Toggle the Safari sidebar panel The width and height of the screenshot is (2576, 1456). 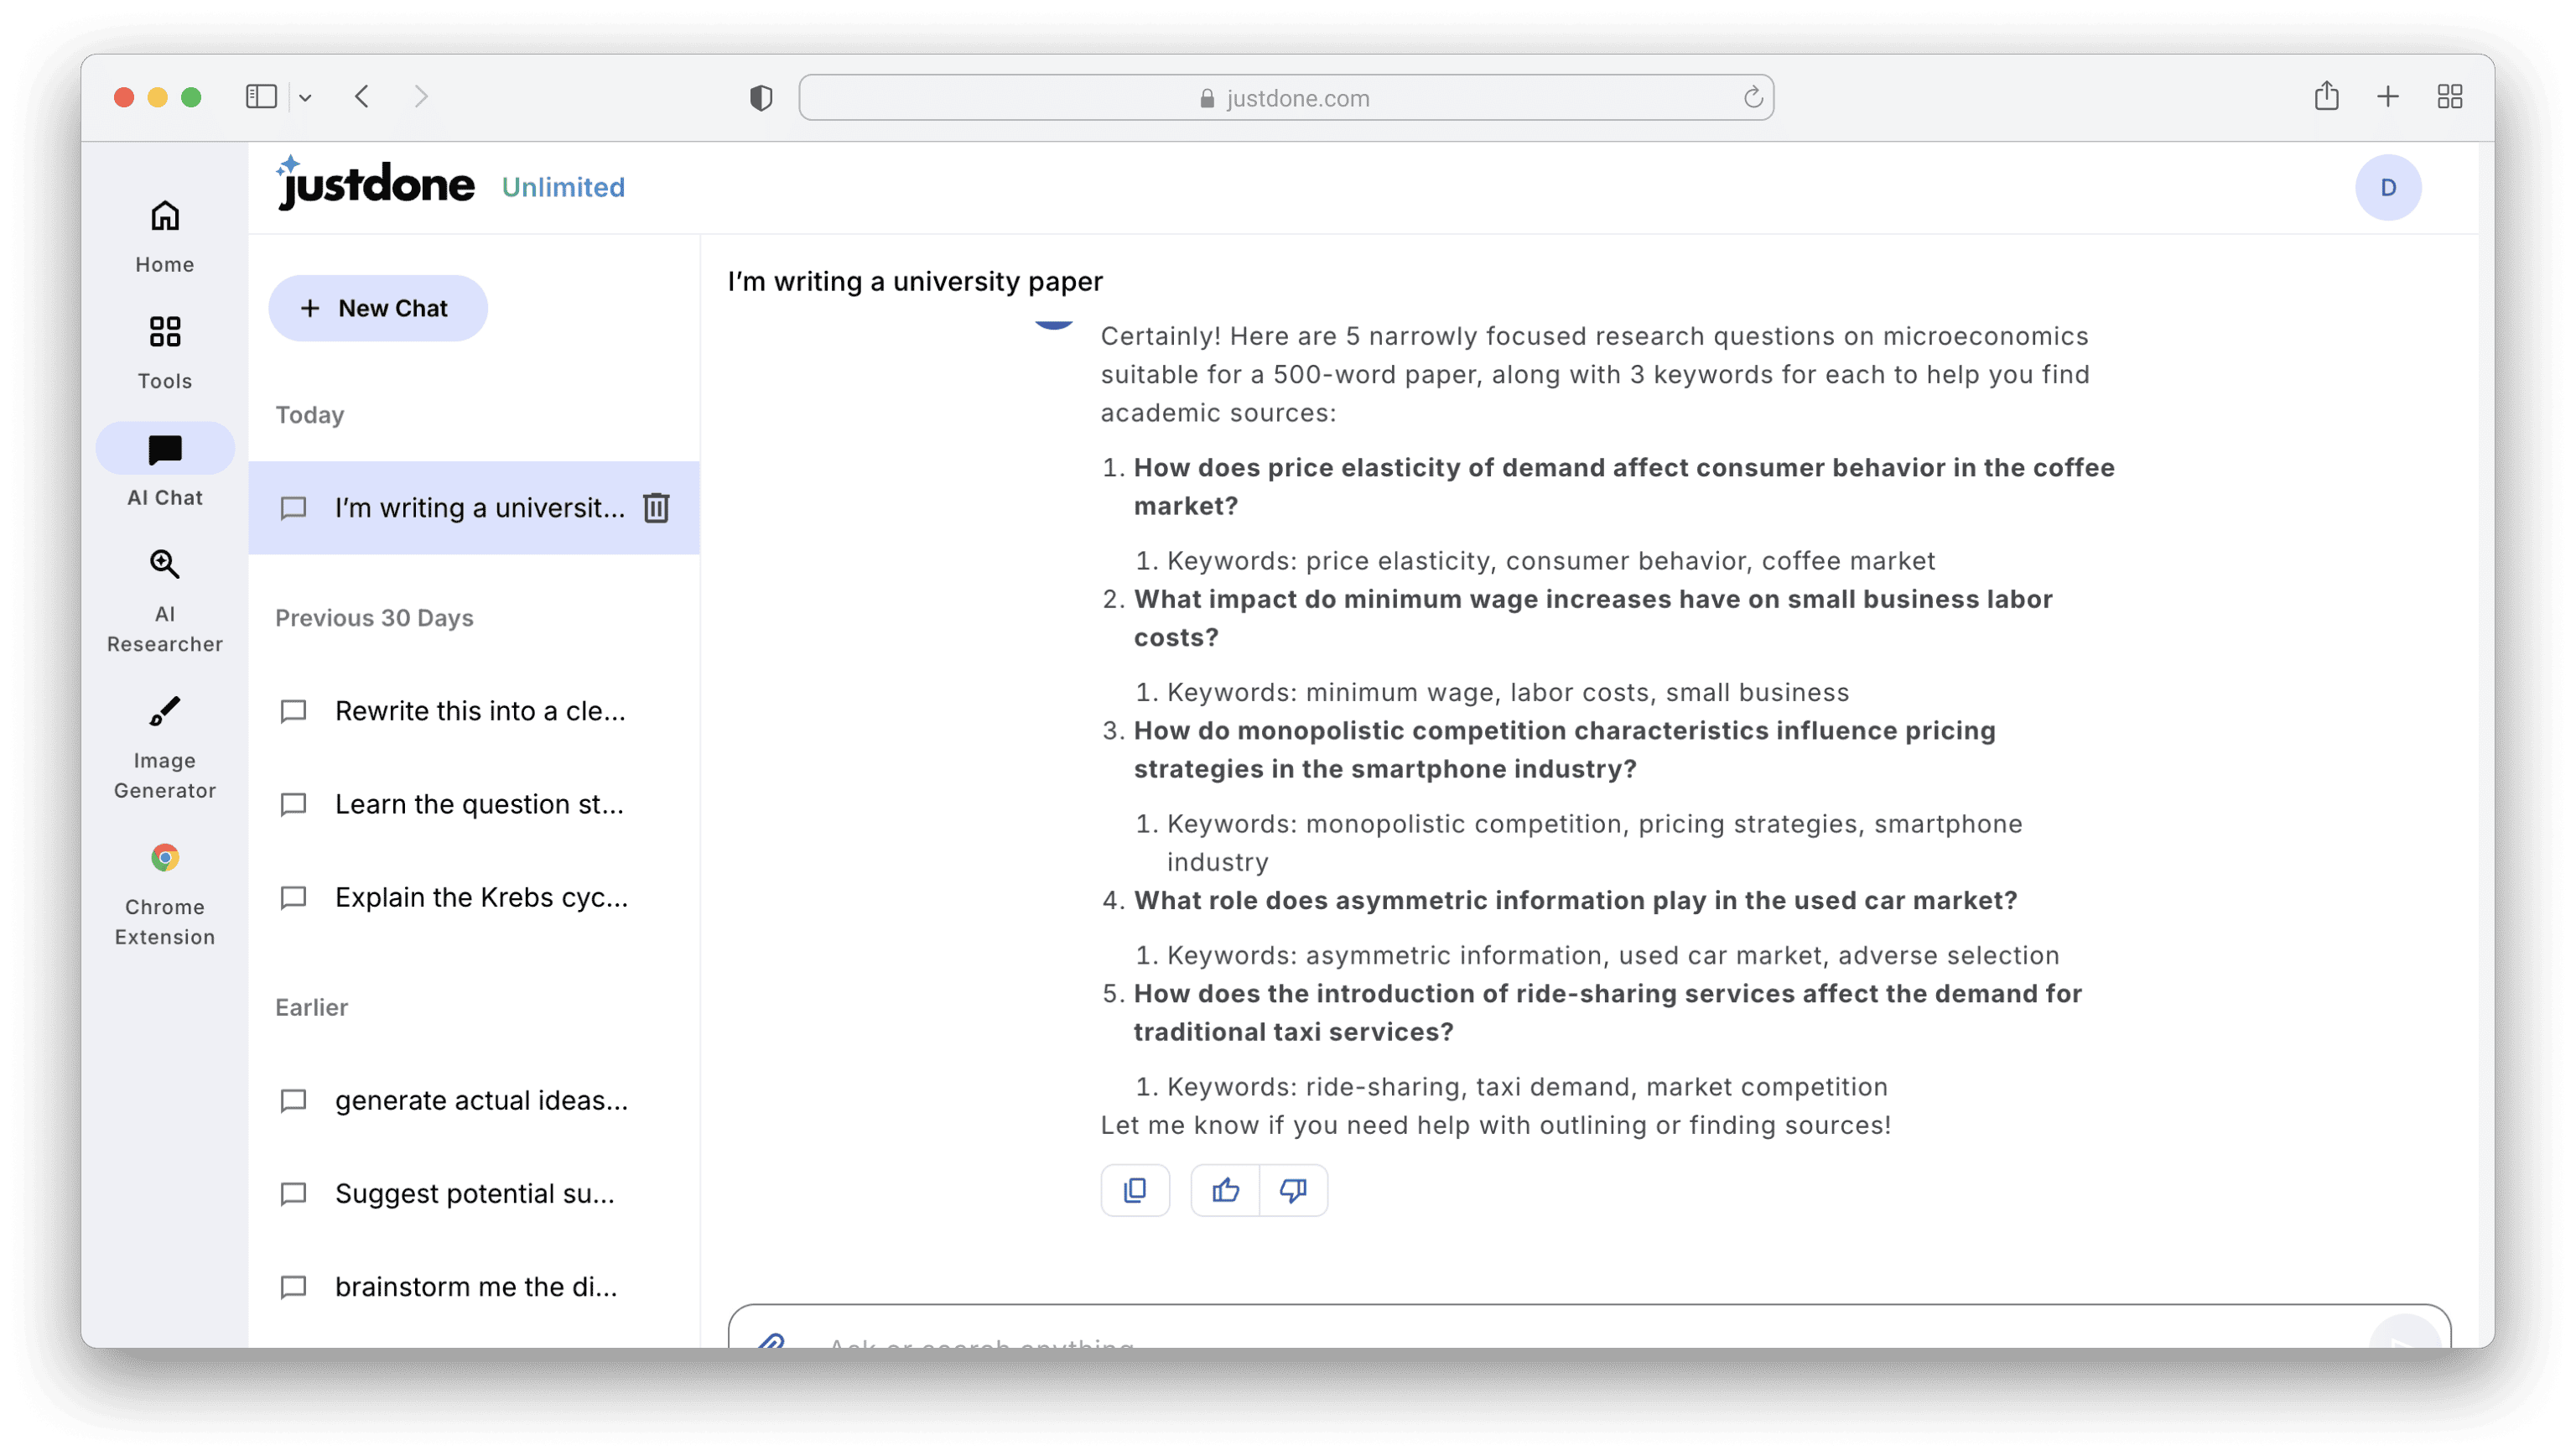point(261,97)
